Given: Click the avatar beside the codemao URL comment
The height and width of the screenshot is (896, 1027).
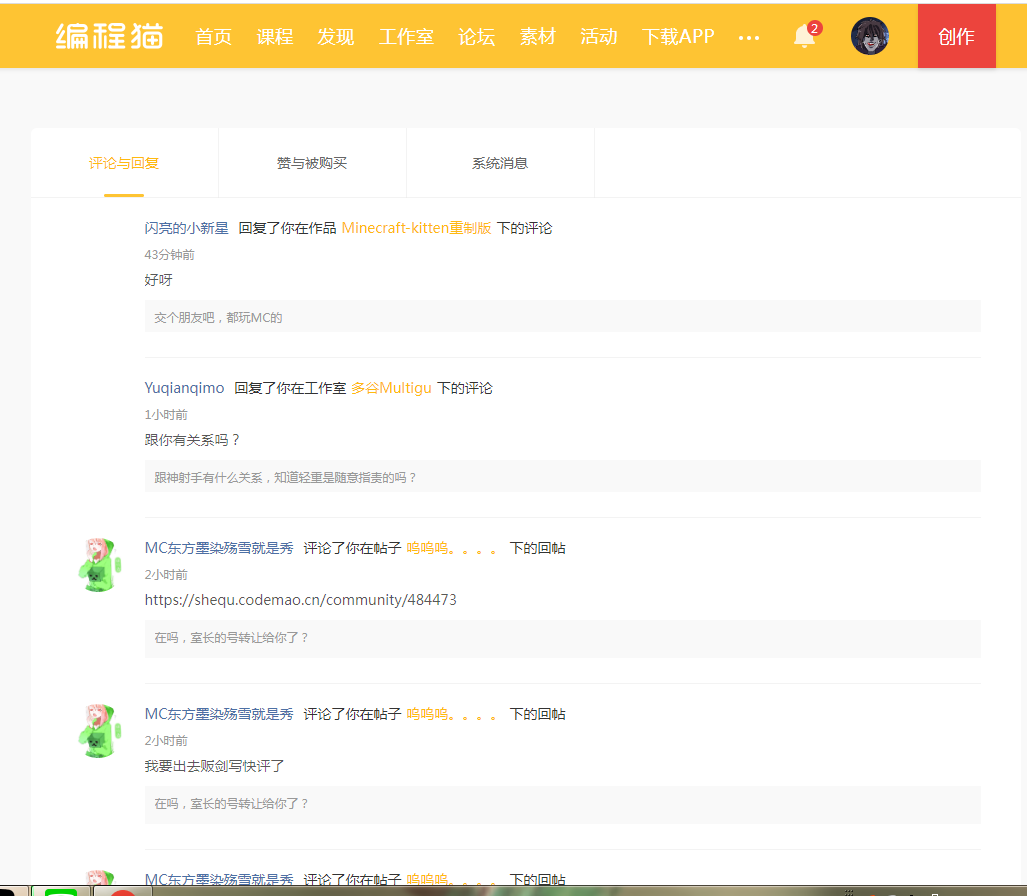Looking at the screenshot, I should pos(100,565).
